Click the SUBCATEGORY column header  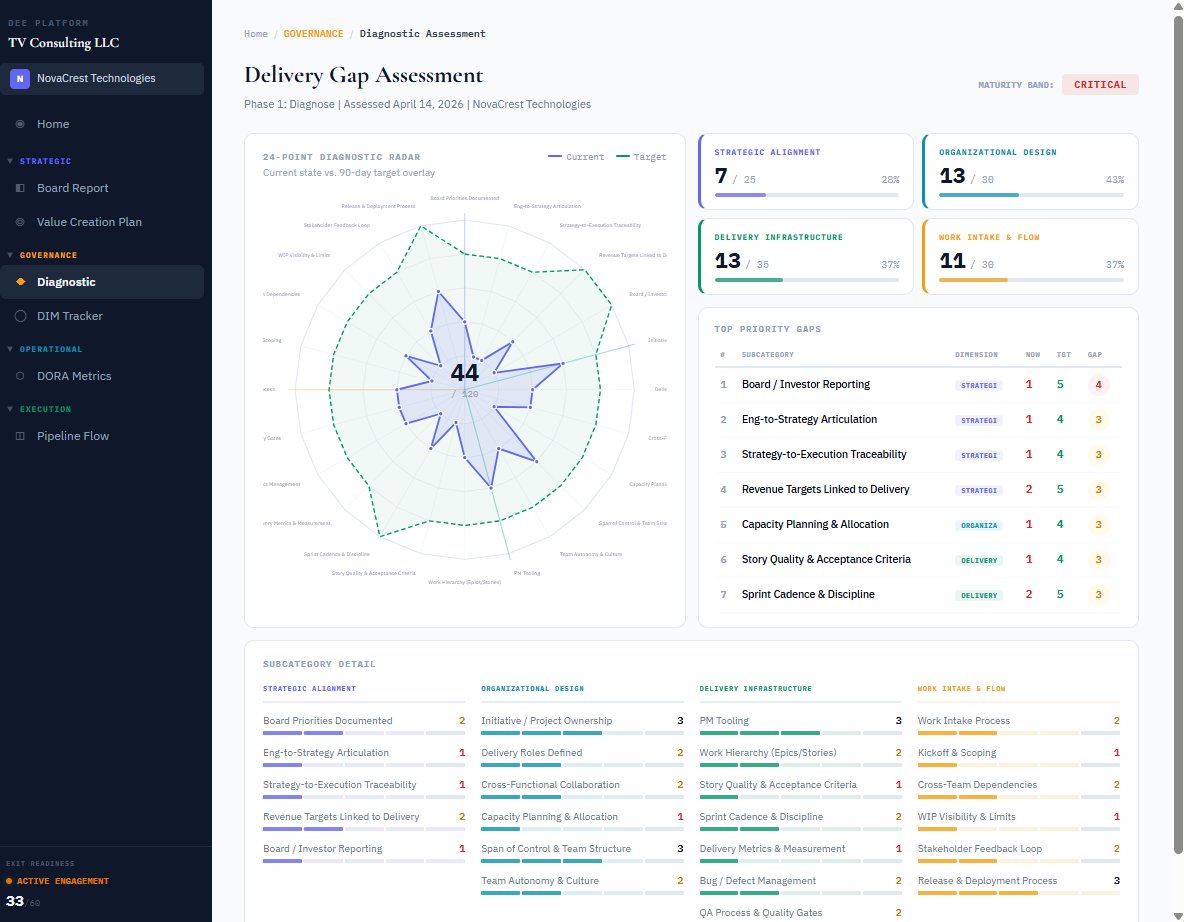767,355
